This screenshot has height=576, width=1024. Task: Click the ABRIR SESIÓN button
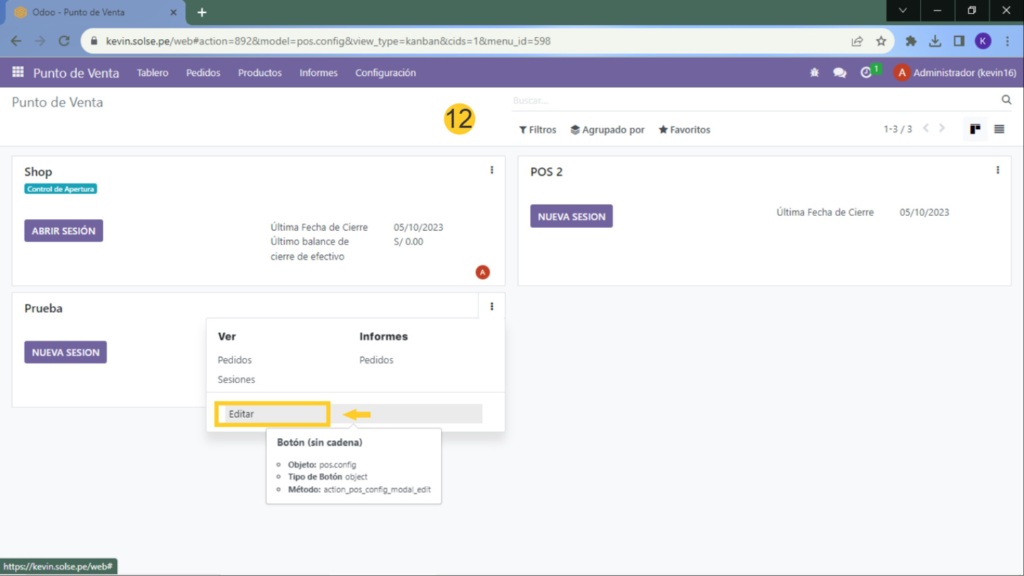tap(63, 231)
